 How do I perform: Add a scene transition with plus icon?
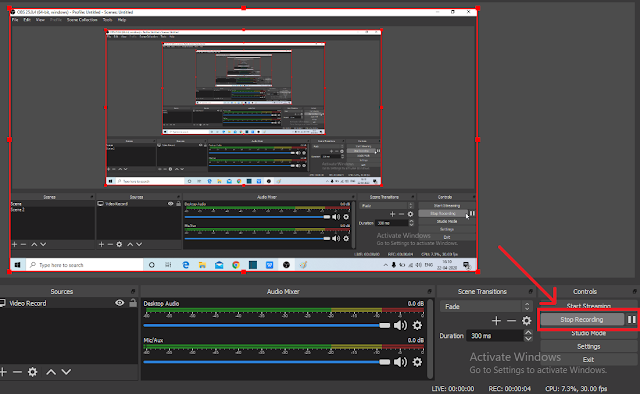pos(496,321)
